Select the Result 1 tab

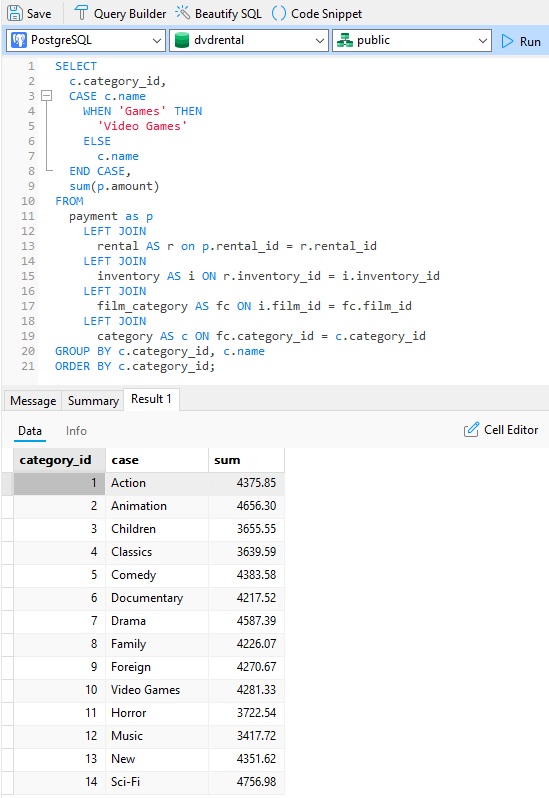tap(151, 399)
